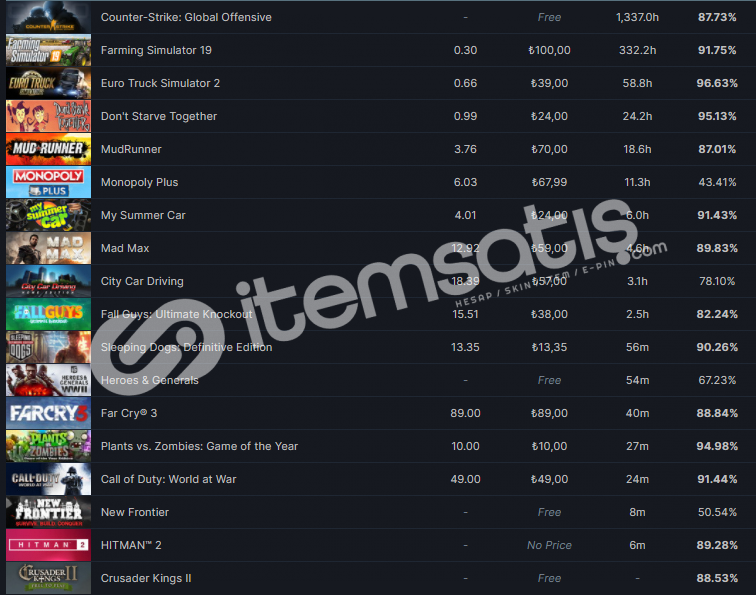Click the Farming Simulator 19 cover image
The height and width of the screenshot is (595, 756).
coord(48,50)
